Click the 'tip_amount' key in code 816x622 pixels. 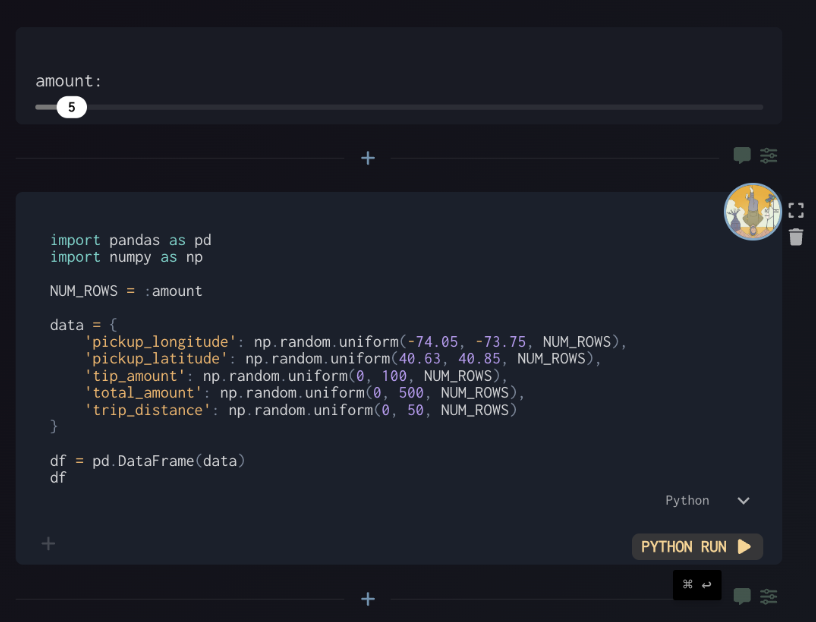click(135, 376)
